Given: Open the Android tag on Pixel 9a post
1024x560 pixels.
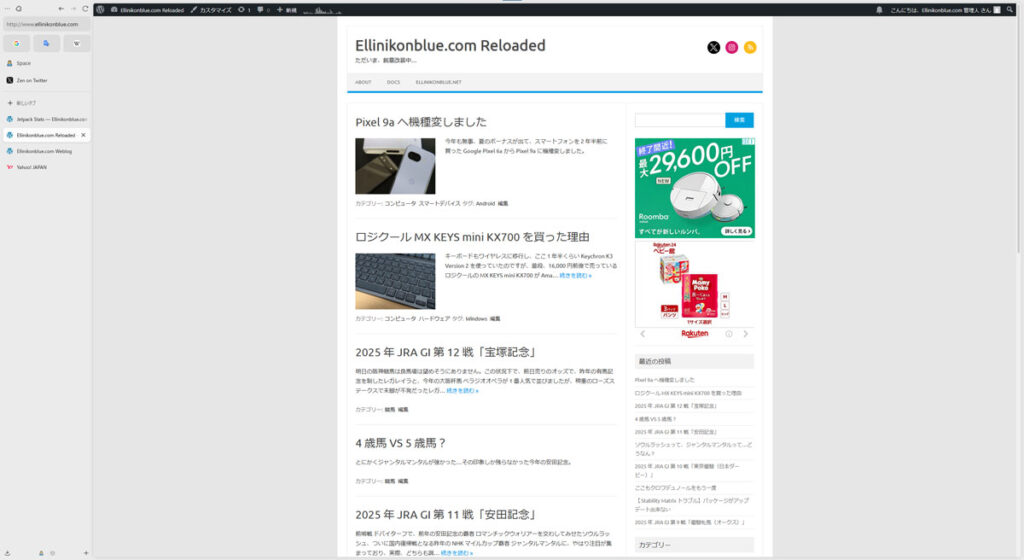Looking at the screenshot, I should coord(485,204).
